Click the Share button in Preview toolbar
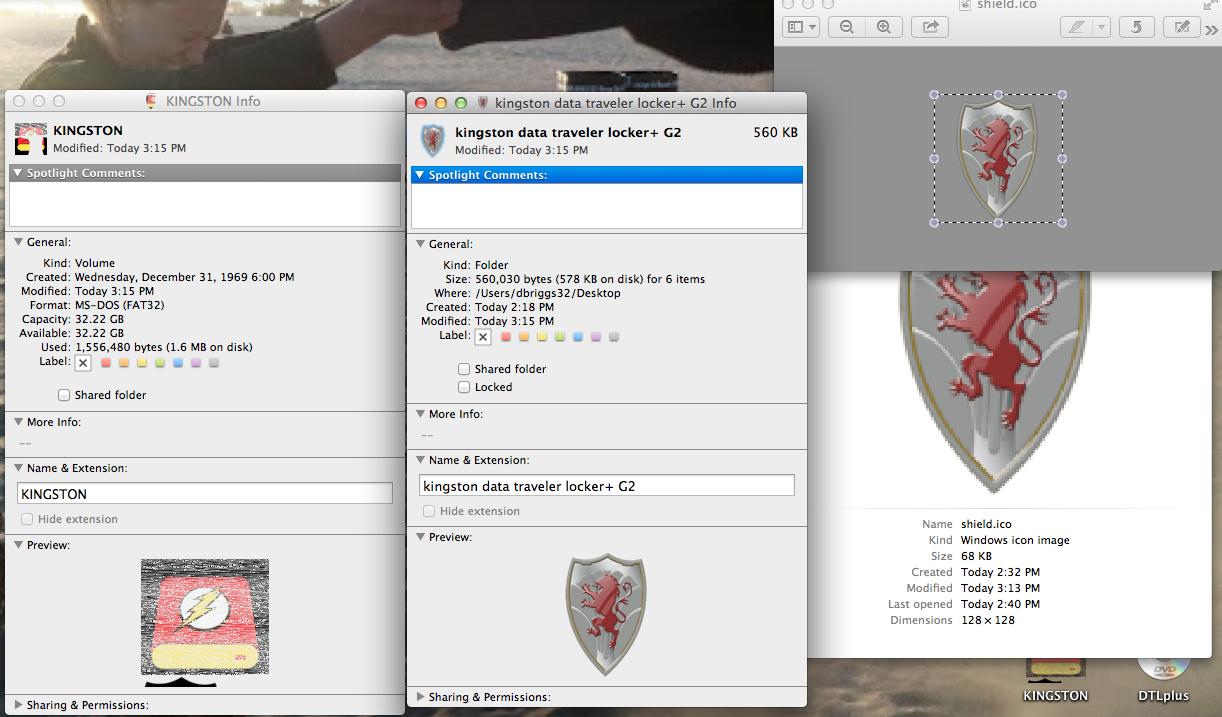The width and height of the screenshot is (1222, 717). (x=930, y=27)
